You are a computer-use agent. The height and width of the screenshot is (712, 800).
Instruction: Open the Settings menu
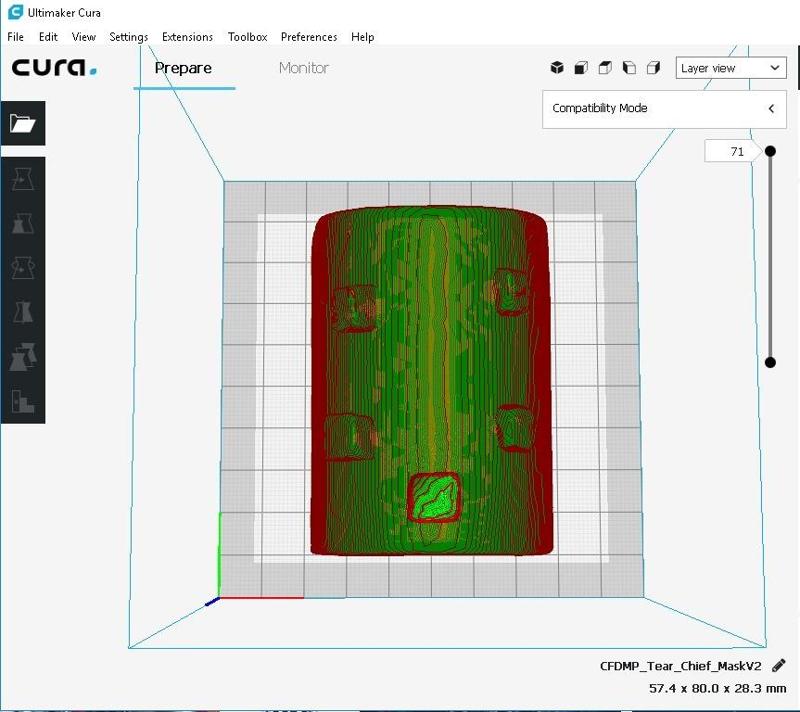[128, 37]
